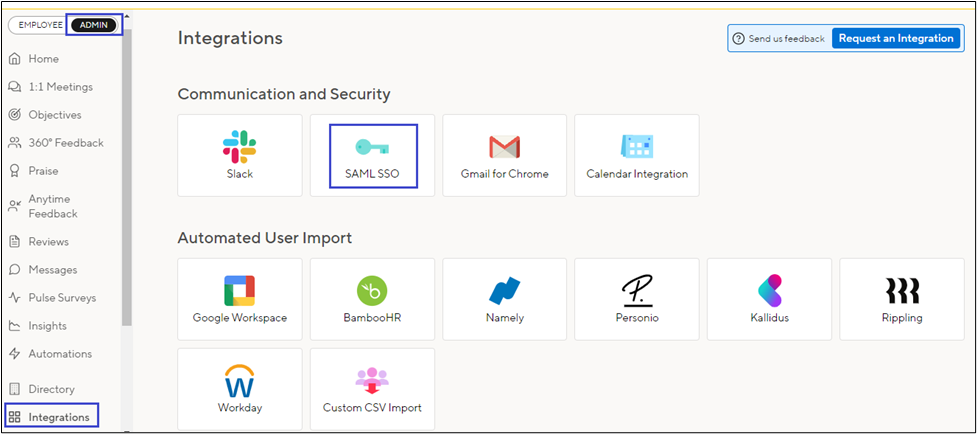
Task: Open Integrations in the sidebar
Action: pos(58,416)
